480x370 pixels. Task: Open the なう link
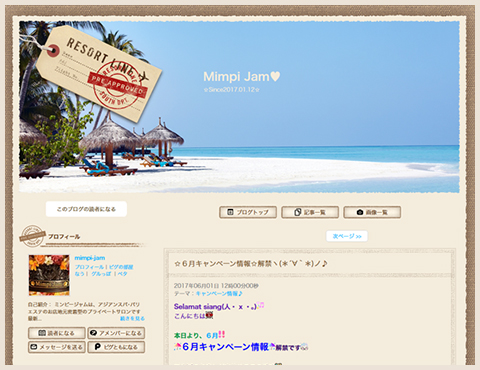tap(79, 274)
